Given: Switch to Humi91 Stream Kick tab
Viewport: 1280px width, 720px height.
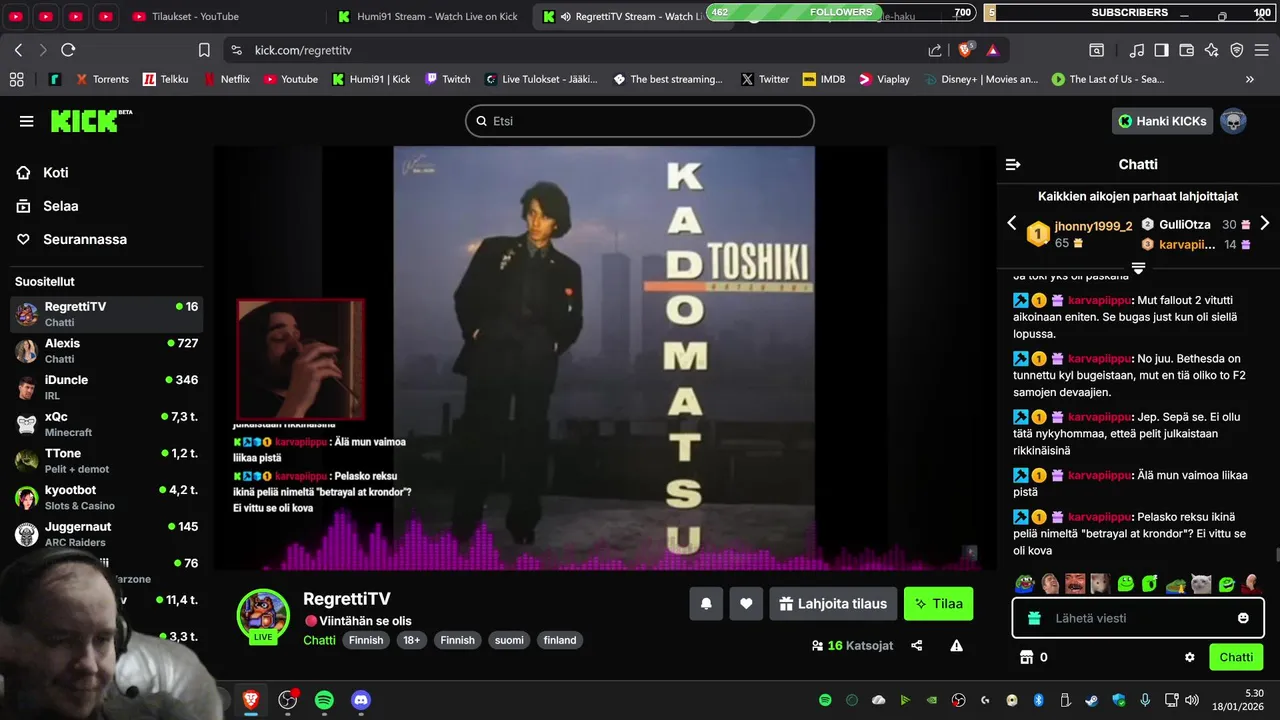Looking at the screenshot, I should tap(428, 16).
